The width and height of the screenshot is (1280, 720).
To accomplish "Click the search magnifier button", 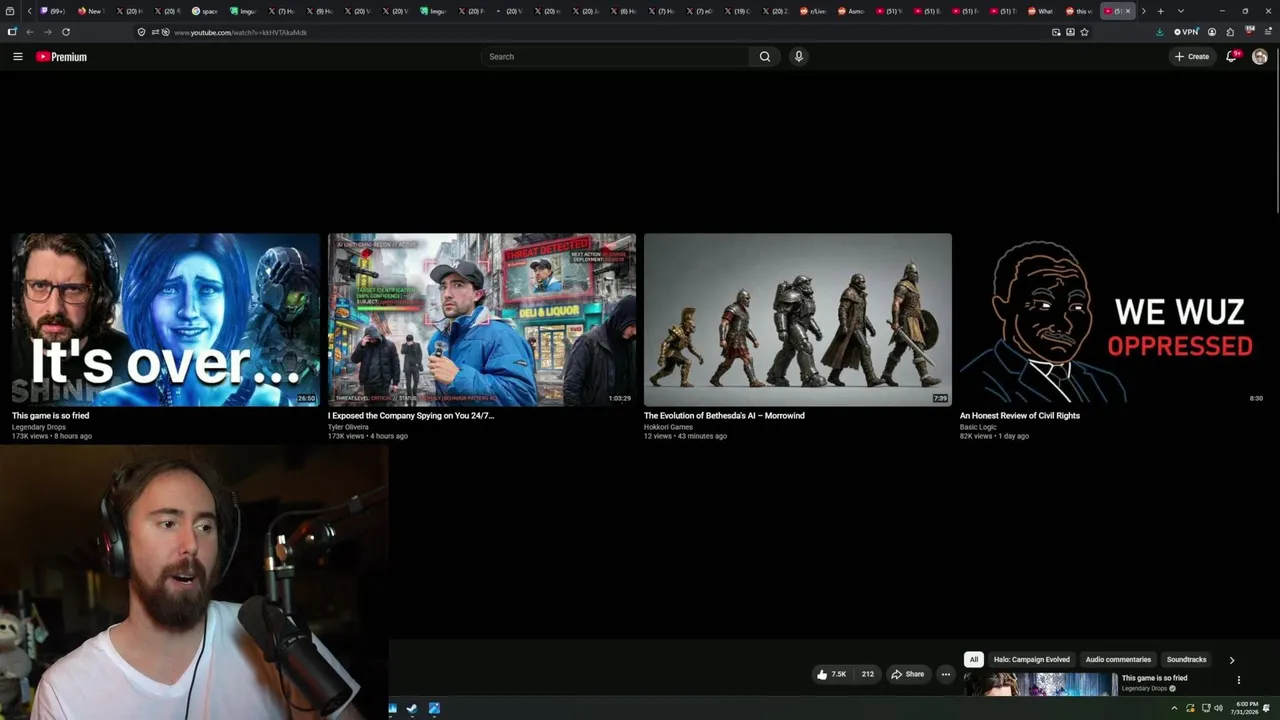I will (x=765, y=57).
